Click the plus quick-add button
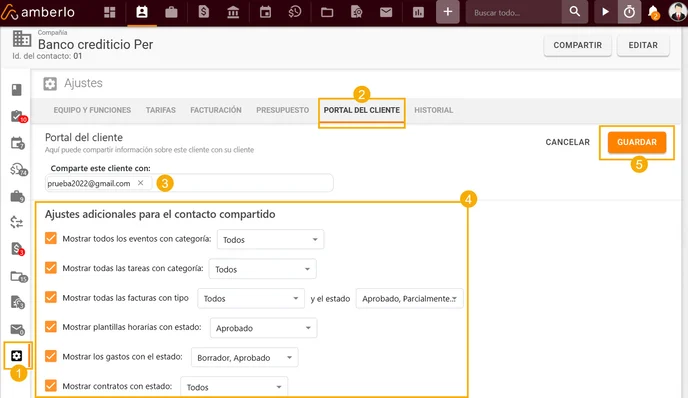 (448, 12)
